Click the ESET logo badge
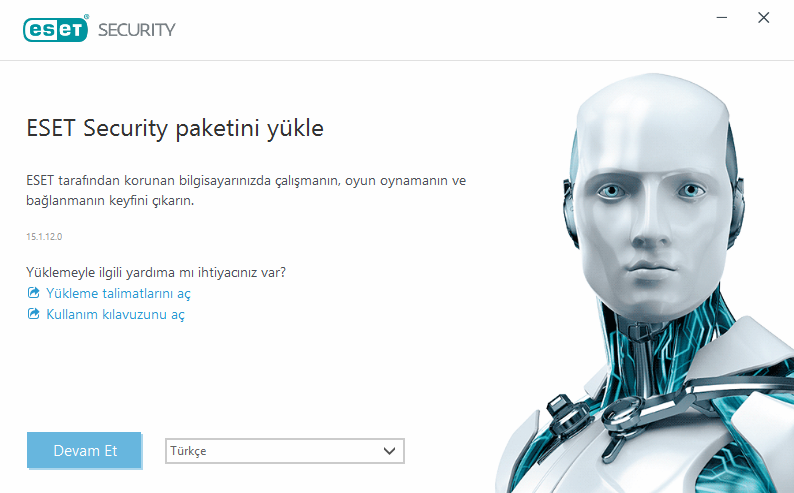 point(56,29)
